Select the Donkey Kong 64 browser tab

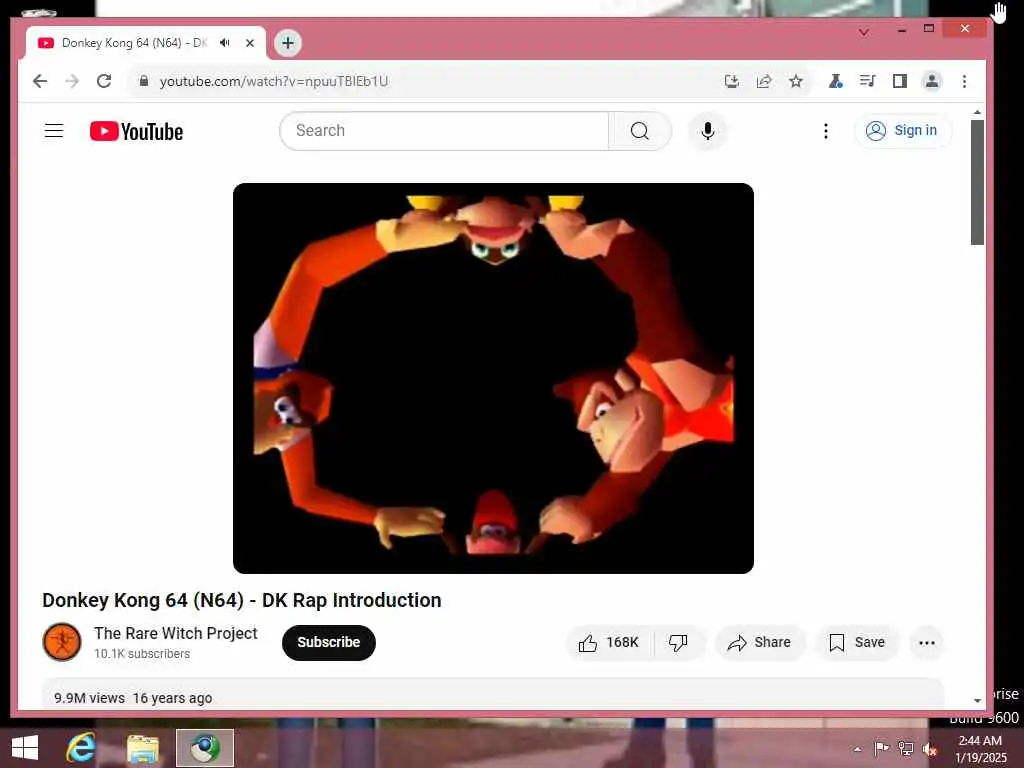(145, 43)
